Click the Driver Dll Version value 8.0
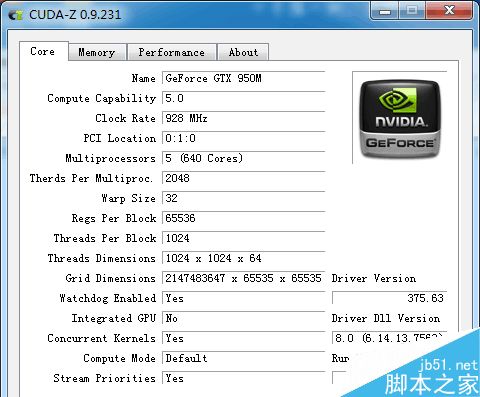The height and width of the screenshot is (397, 480). point(389,338)
